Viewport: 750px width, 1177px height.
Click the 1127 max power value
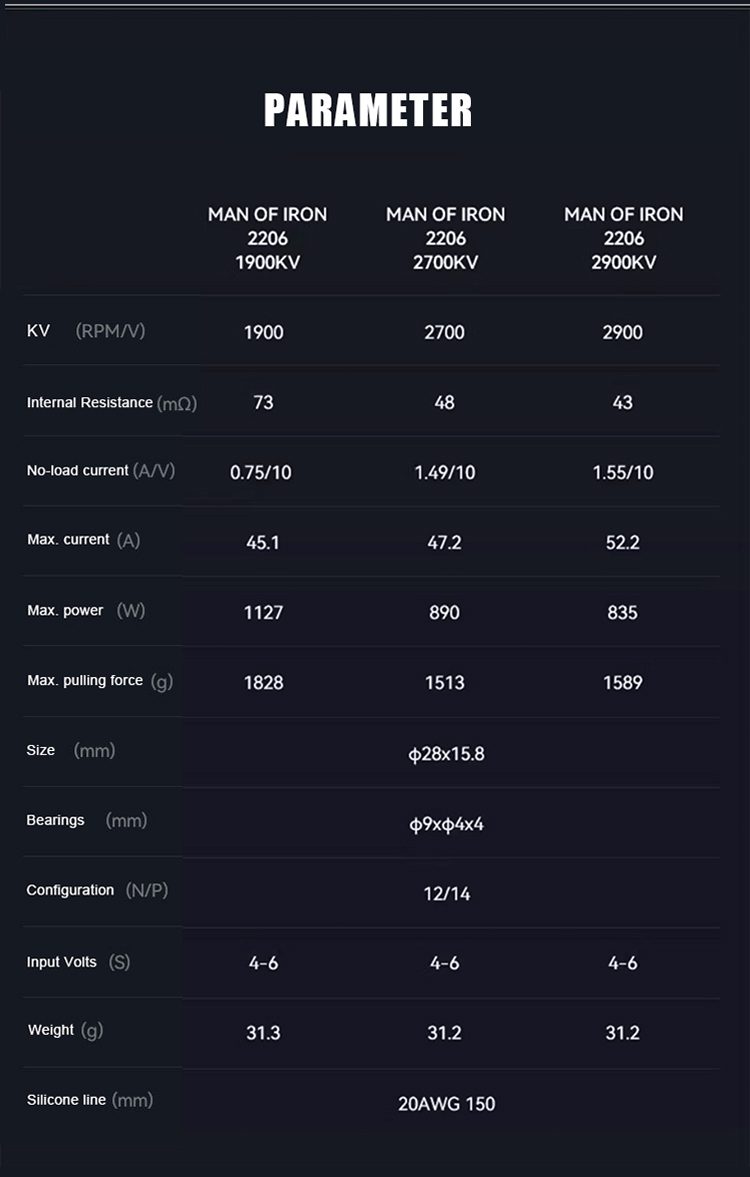pyautogui.click(x=263, y=612)
